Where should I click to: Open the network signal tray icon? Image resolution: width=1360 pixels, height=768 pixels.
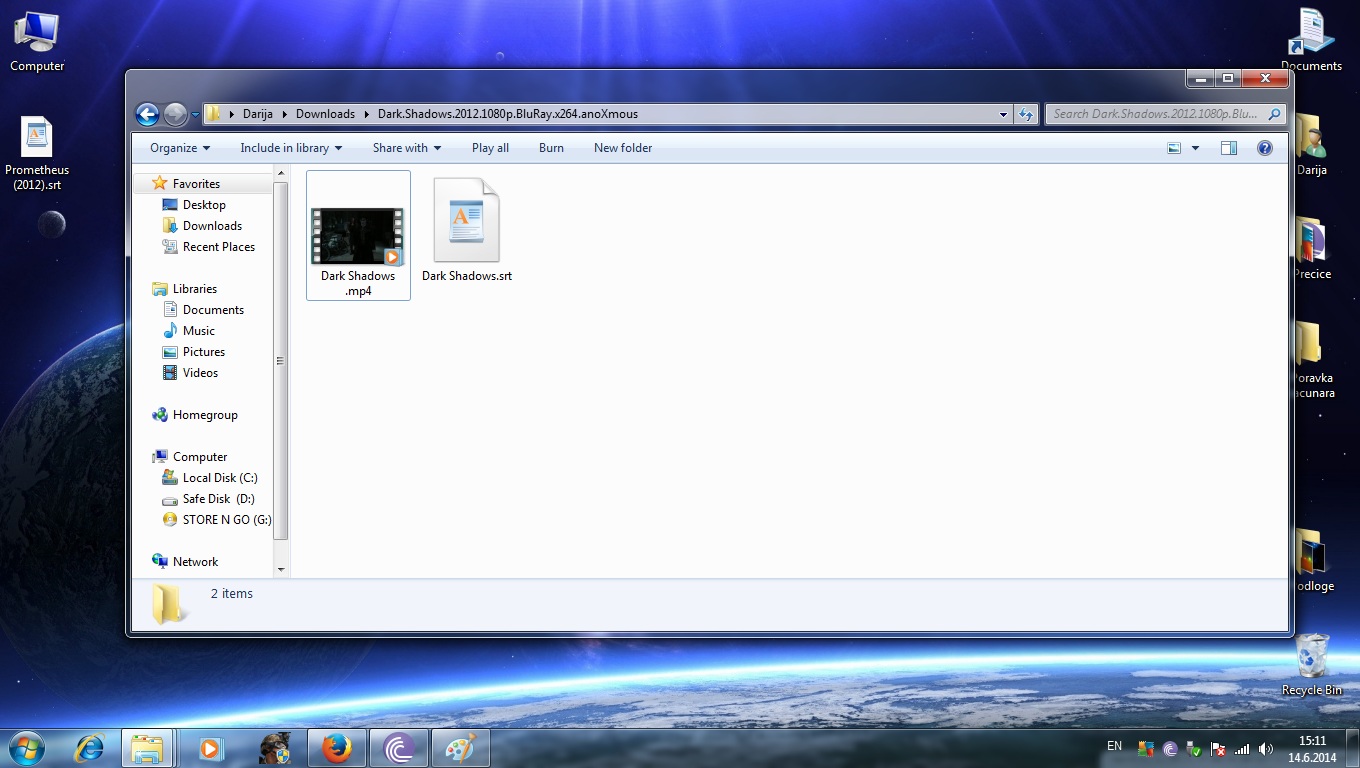point(1243,749)
